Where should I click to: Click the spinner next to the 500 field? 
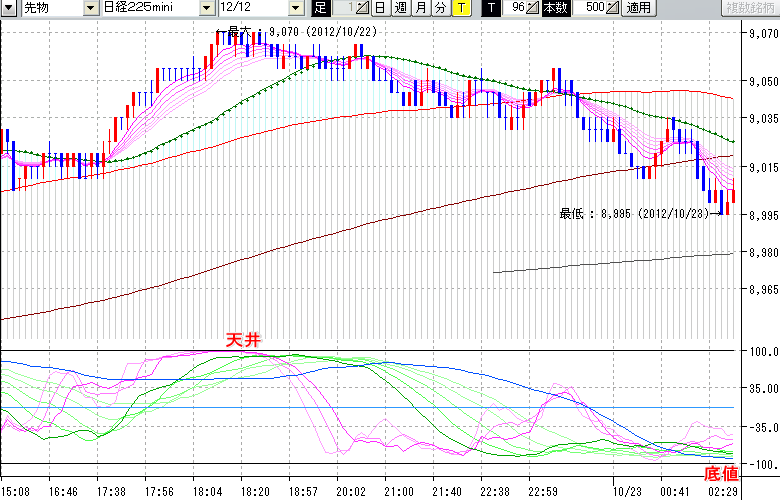[612, 8]
